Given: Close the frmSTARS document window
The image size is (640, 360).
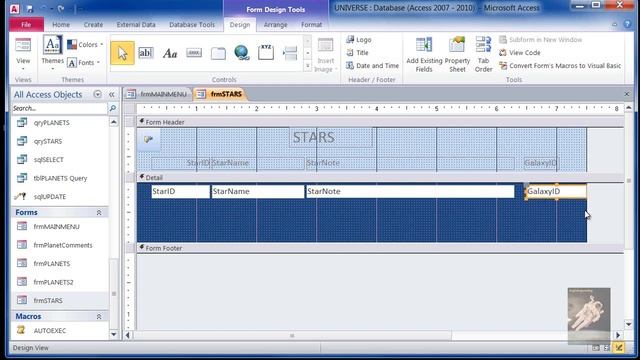Looking at the screenshot, I should (x=627, y=94).
